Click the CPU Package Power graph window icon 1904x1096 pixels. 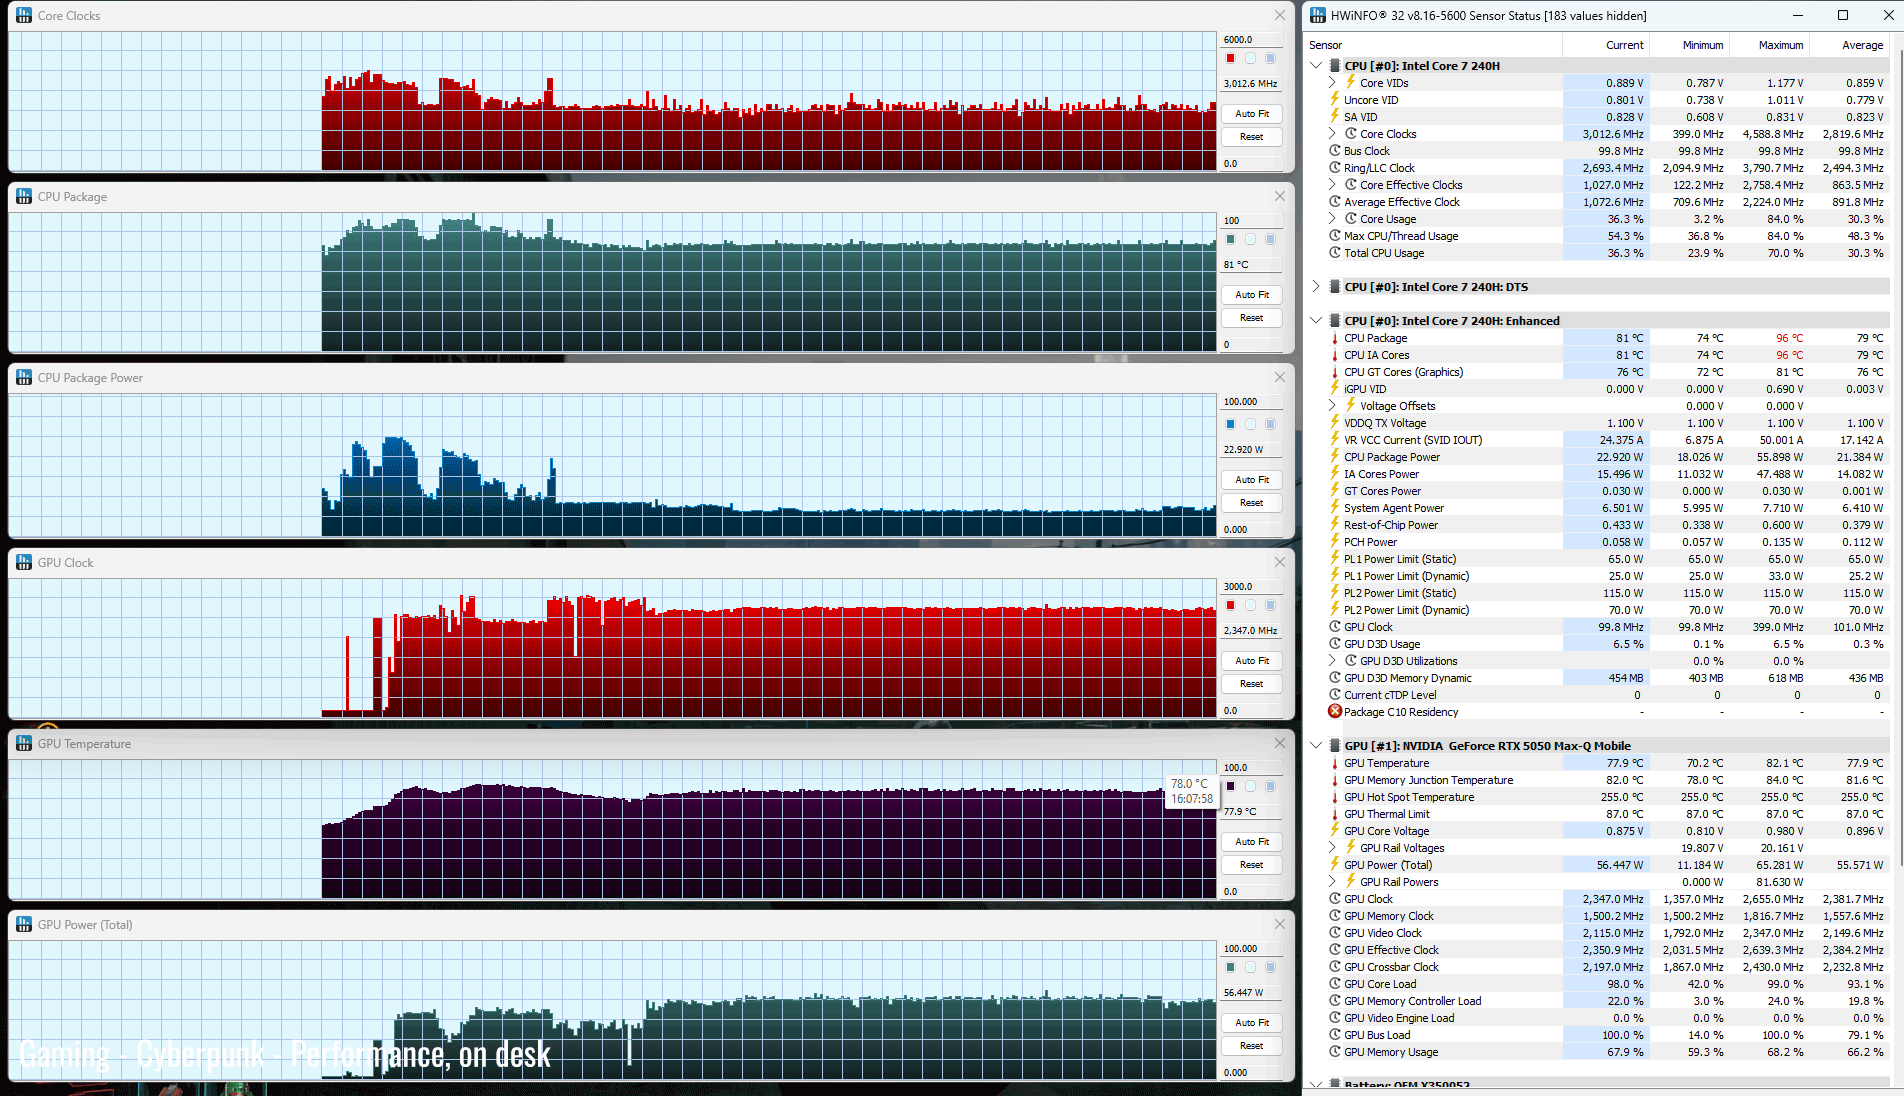coord(23,377)
